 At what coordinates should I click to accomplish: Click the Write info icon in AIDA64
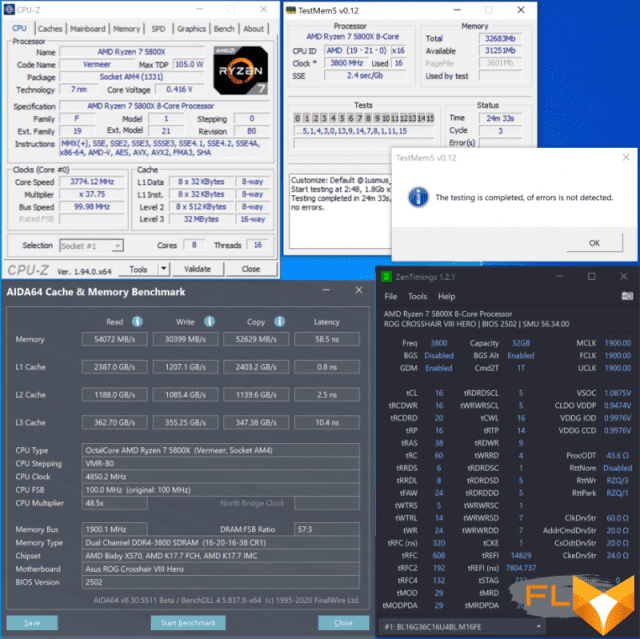tap(209, 322)
